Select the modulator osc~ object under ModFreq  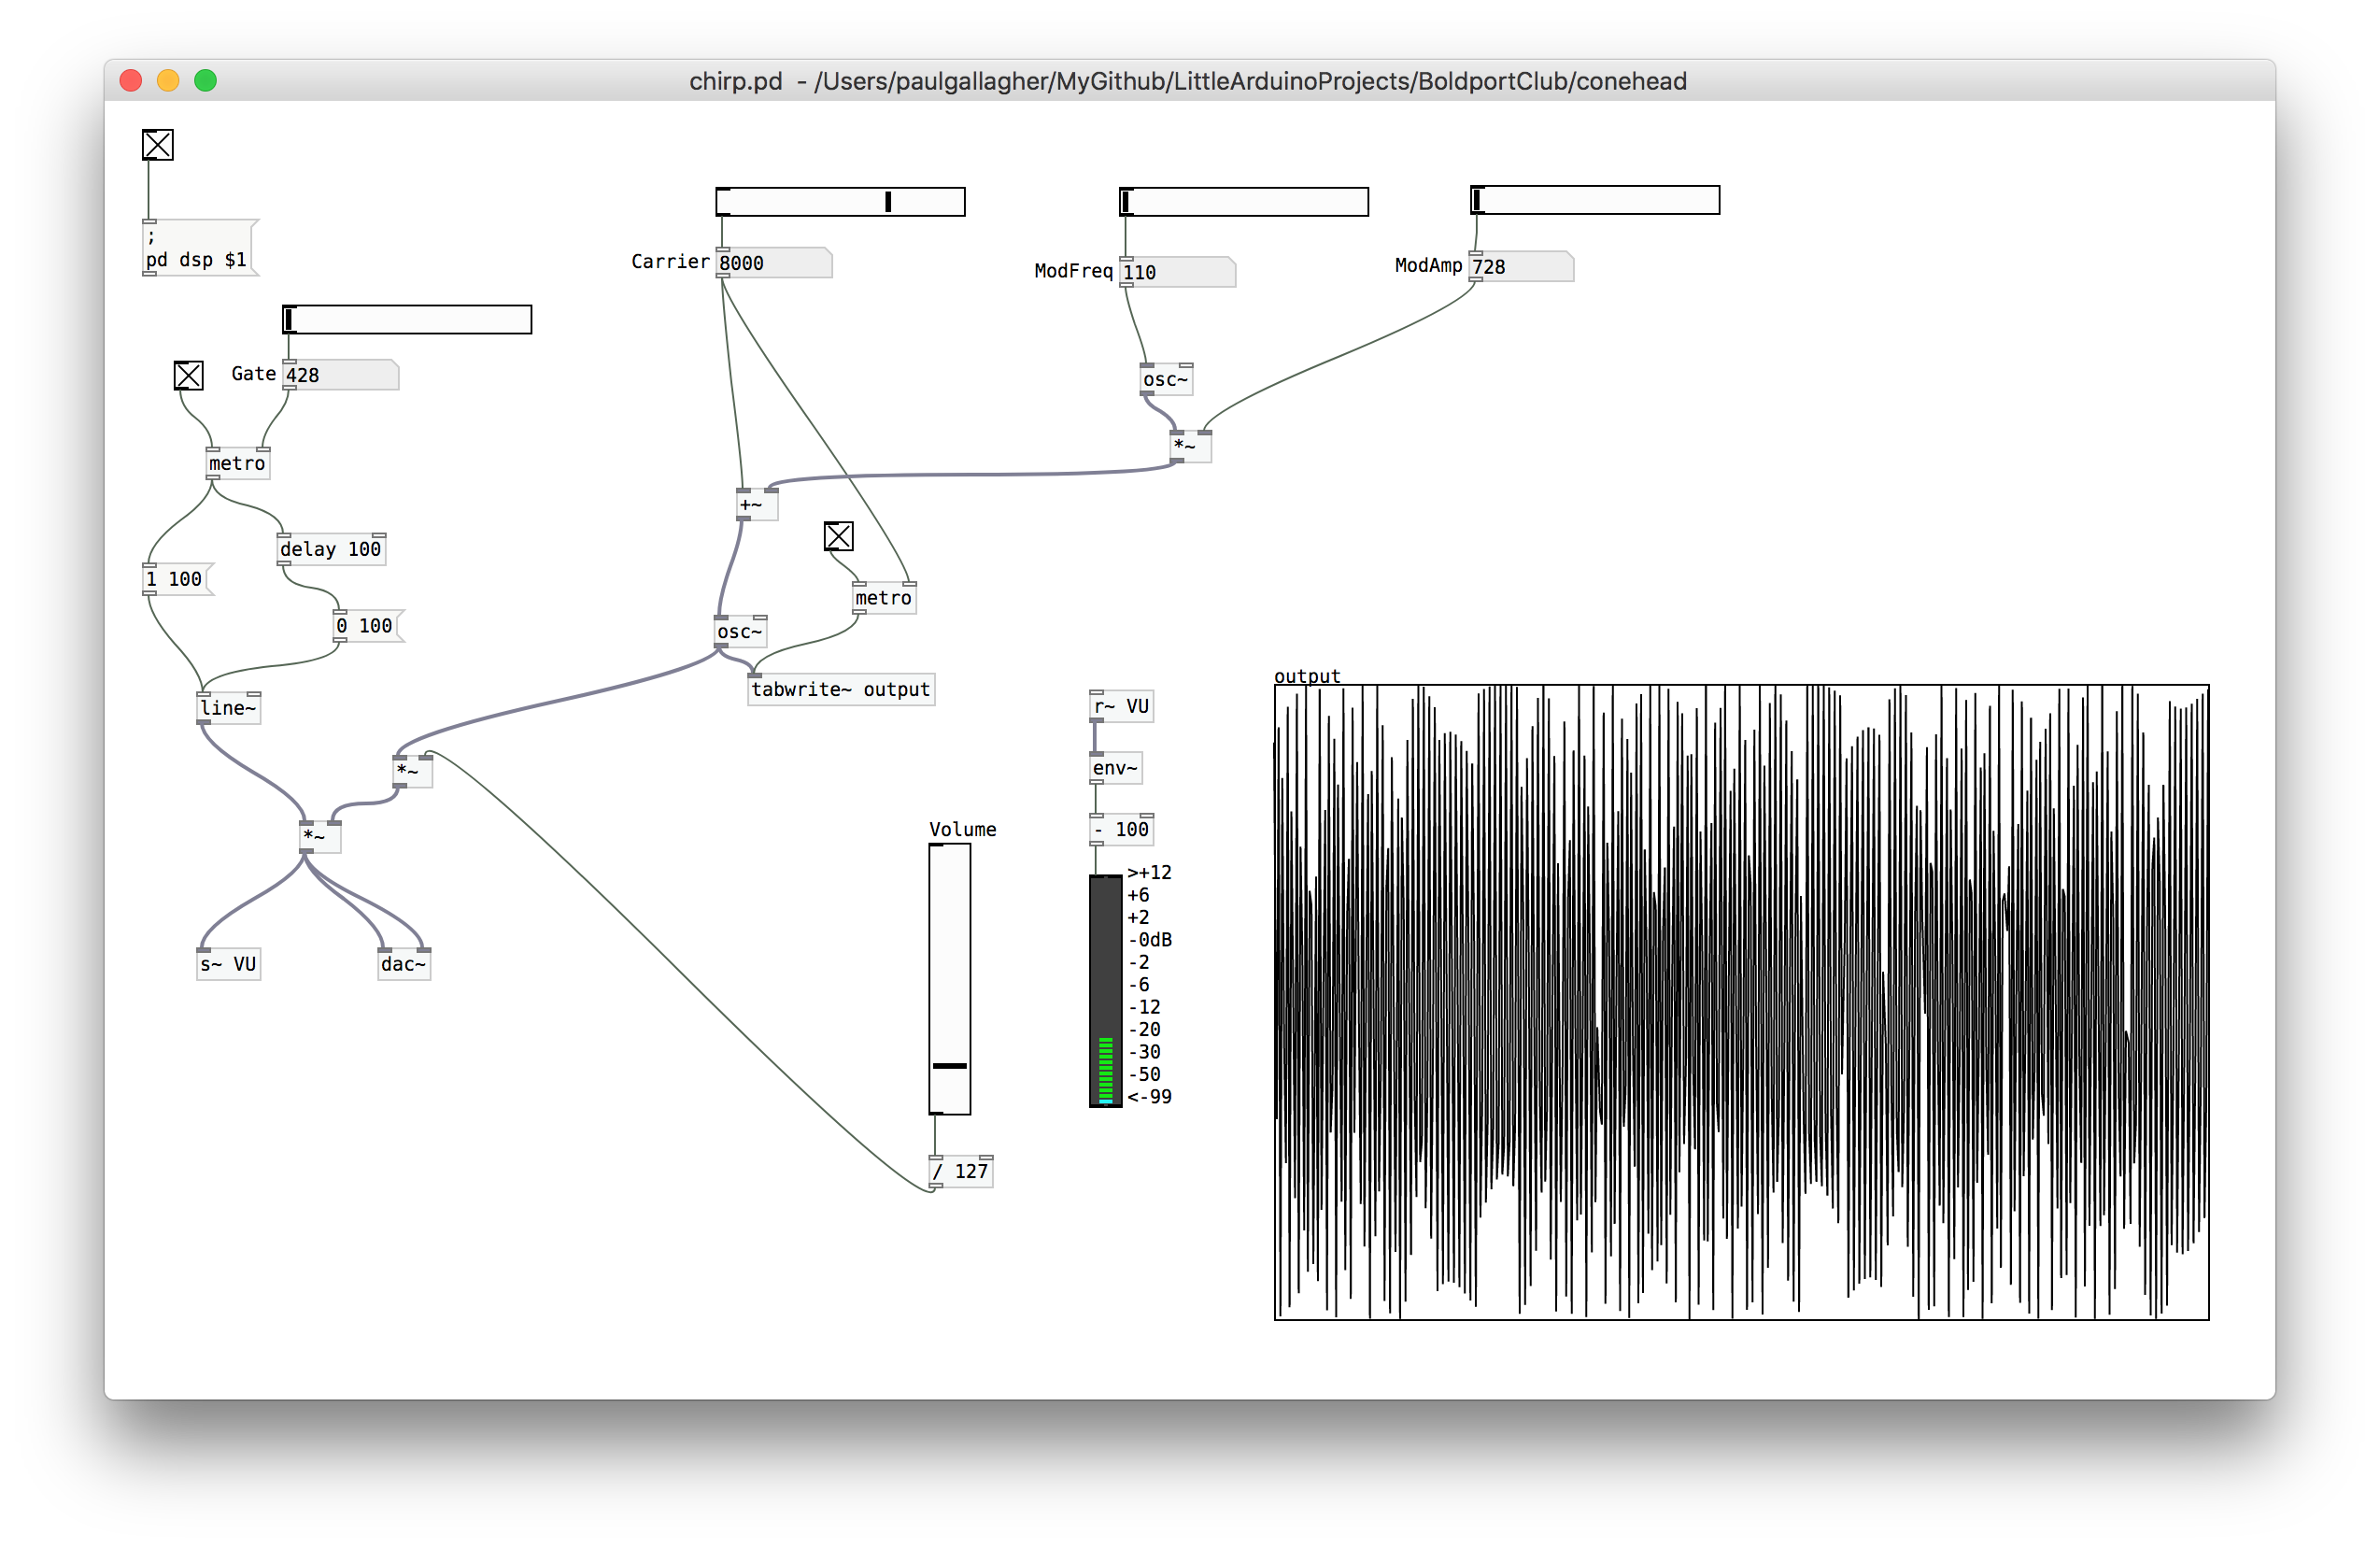1166,380
